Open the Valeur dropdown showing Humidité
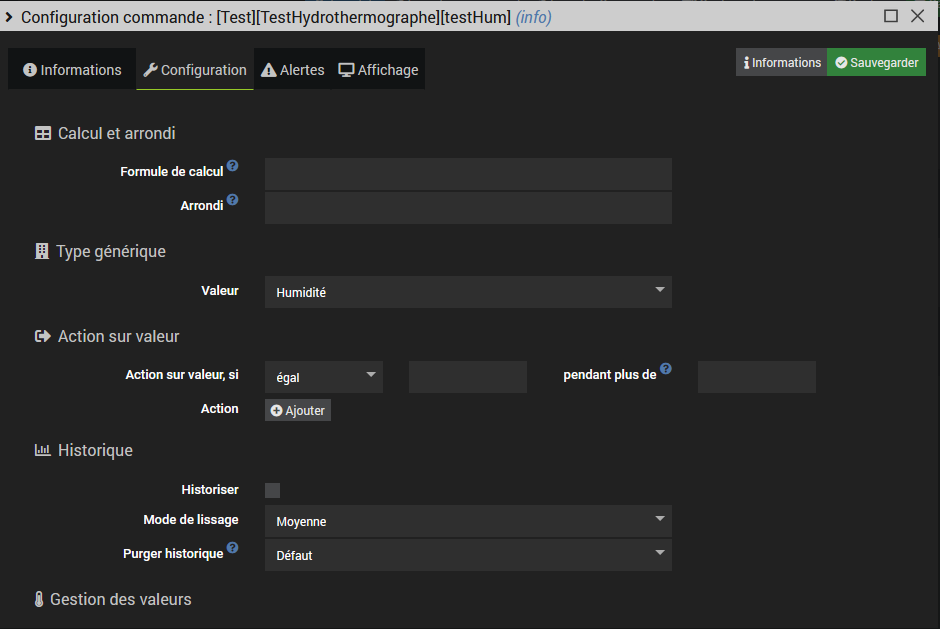 [468, 292]
